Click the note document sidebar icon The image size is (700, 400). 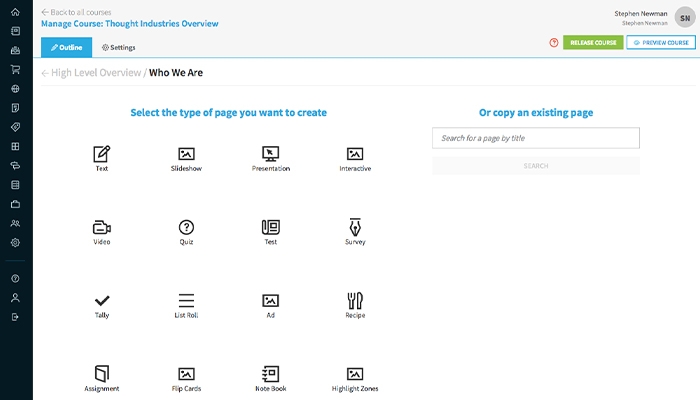[x=15, y=108]
